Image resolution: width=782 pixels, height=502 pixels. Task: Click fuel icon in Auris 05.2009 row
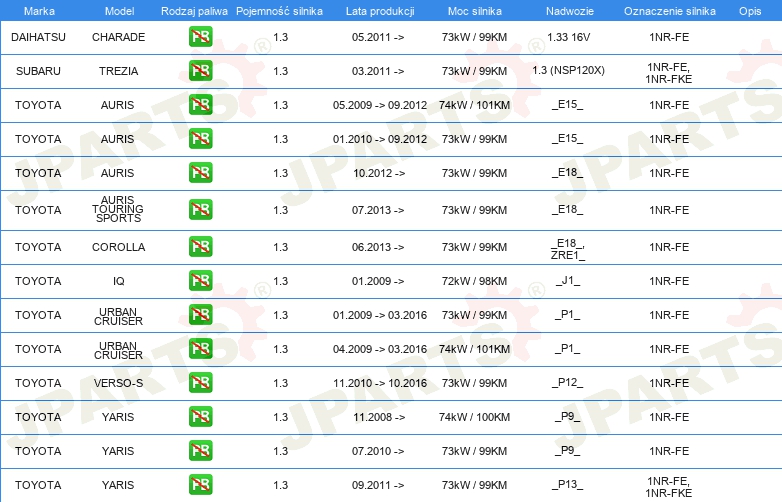[x=200, y=104]
